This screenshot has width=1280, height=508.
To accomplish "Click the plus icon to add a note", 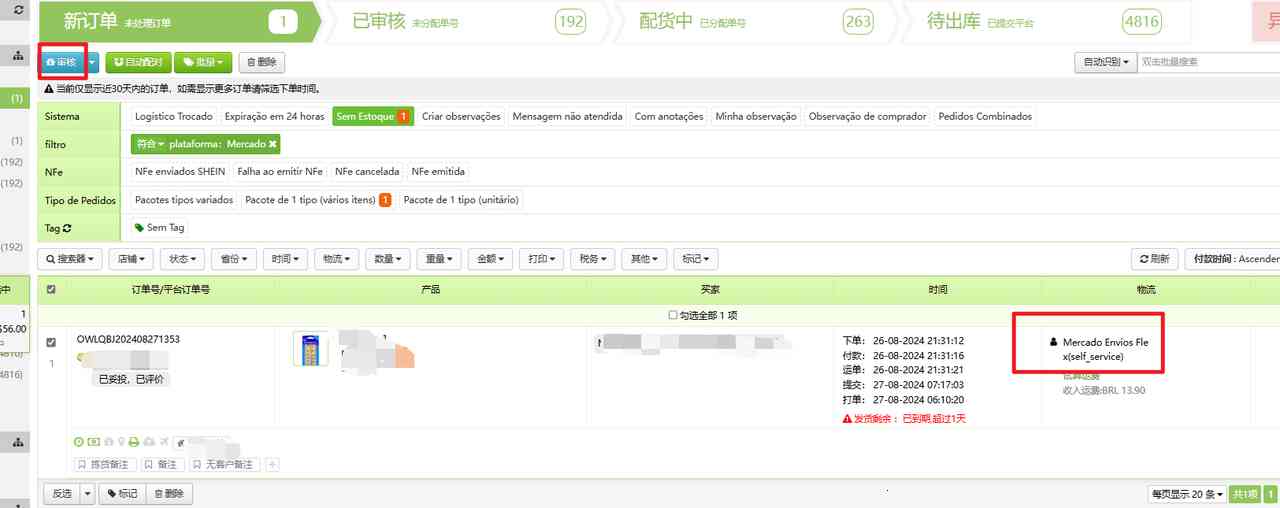I will [272, 465].
